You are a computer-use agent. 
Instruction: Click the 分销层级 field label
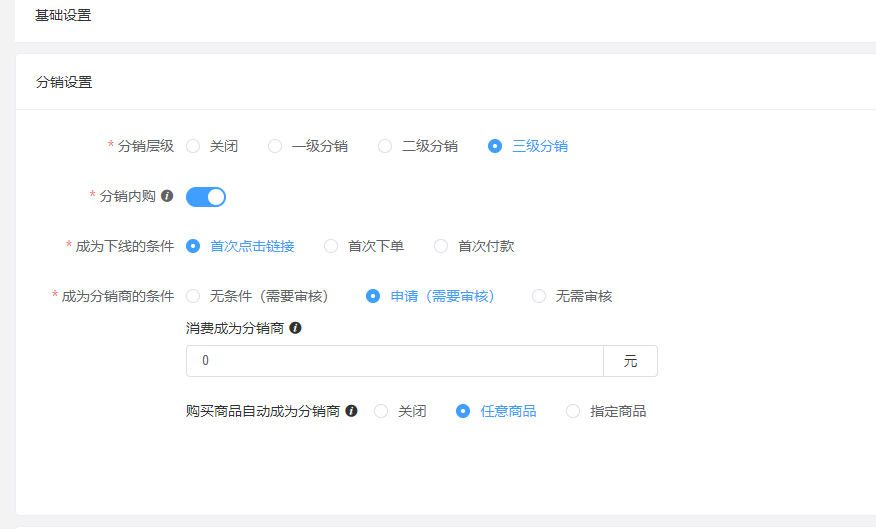146,146
